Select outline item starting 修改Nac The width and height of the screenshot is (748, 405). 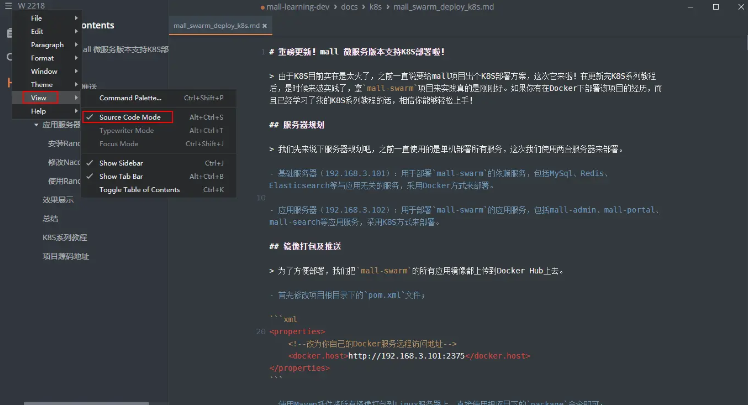[x=64, y=162]
